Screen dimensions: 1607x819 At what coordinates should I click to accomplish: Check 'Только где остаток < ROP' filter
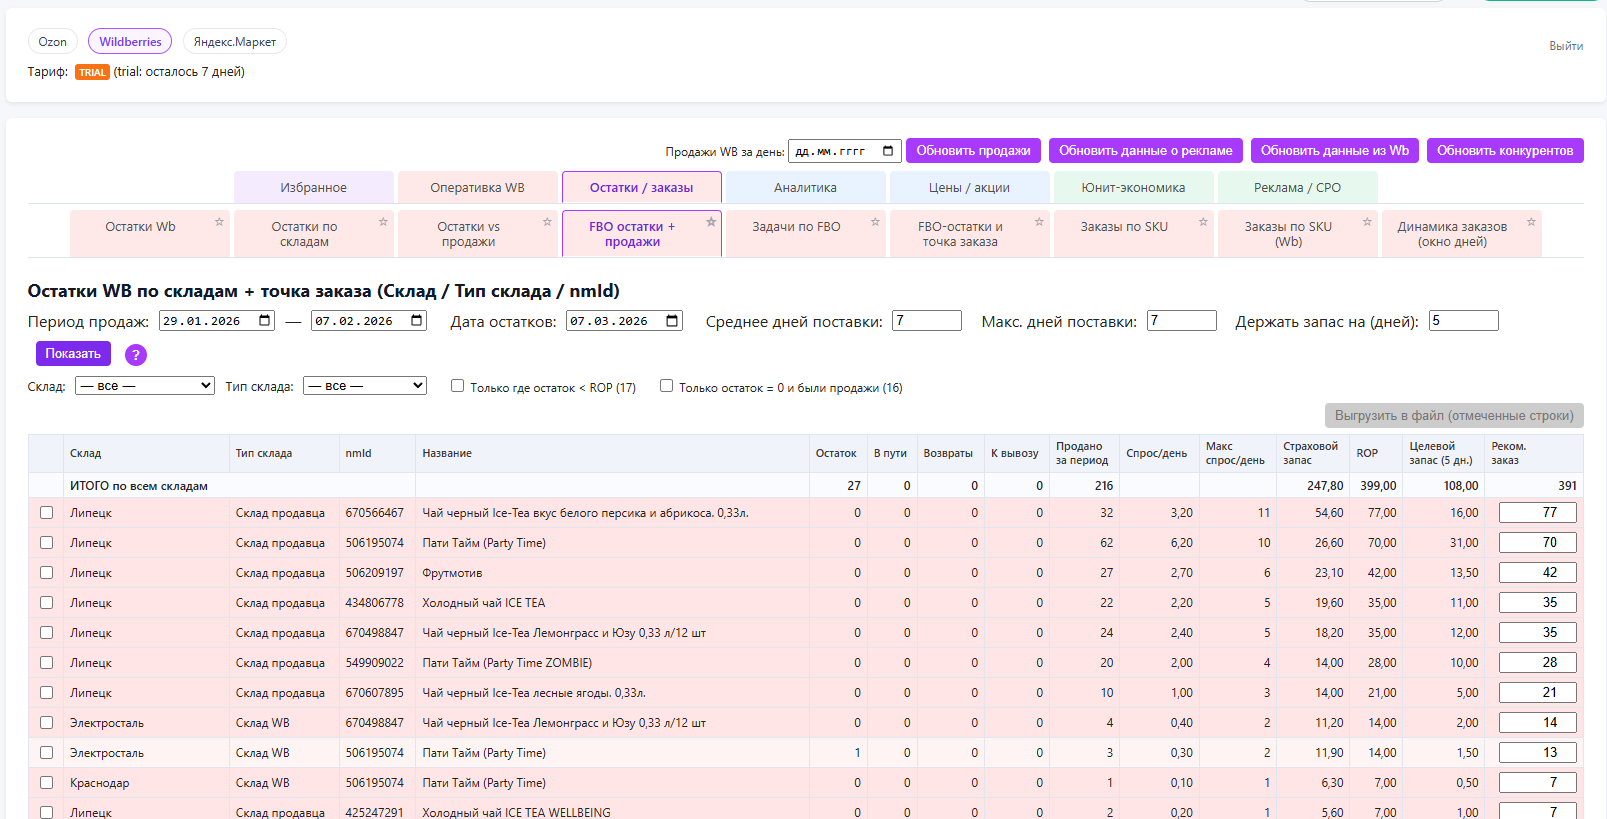click(457, 386)
